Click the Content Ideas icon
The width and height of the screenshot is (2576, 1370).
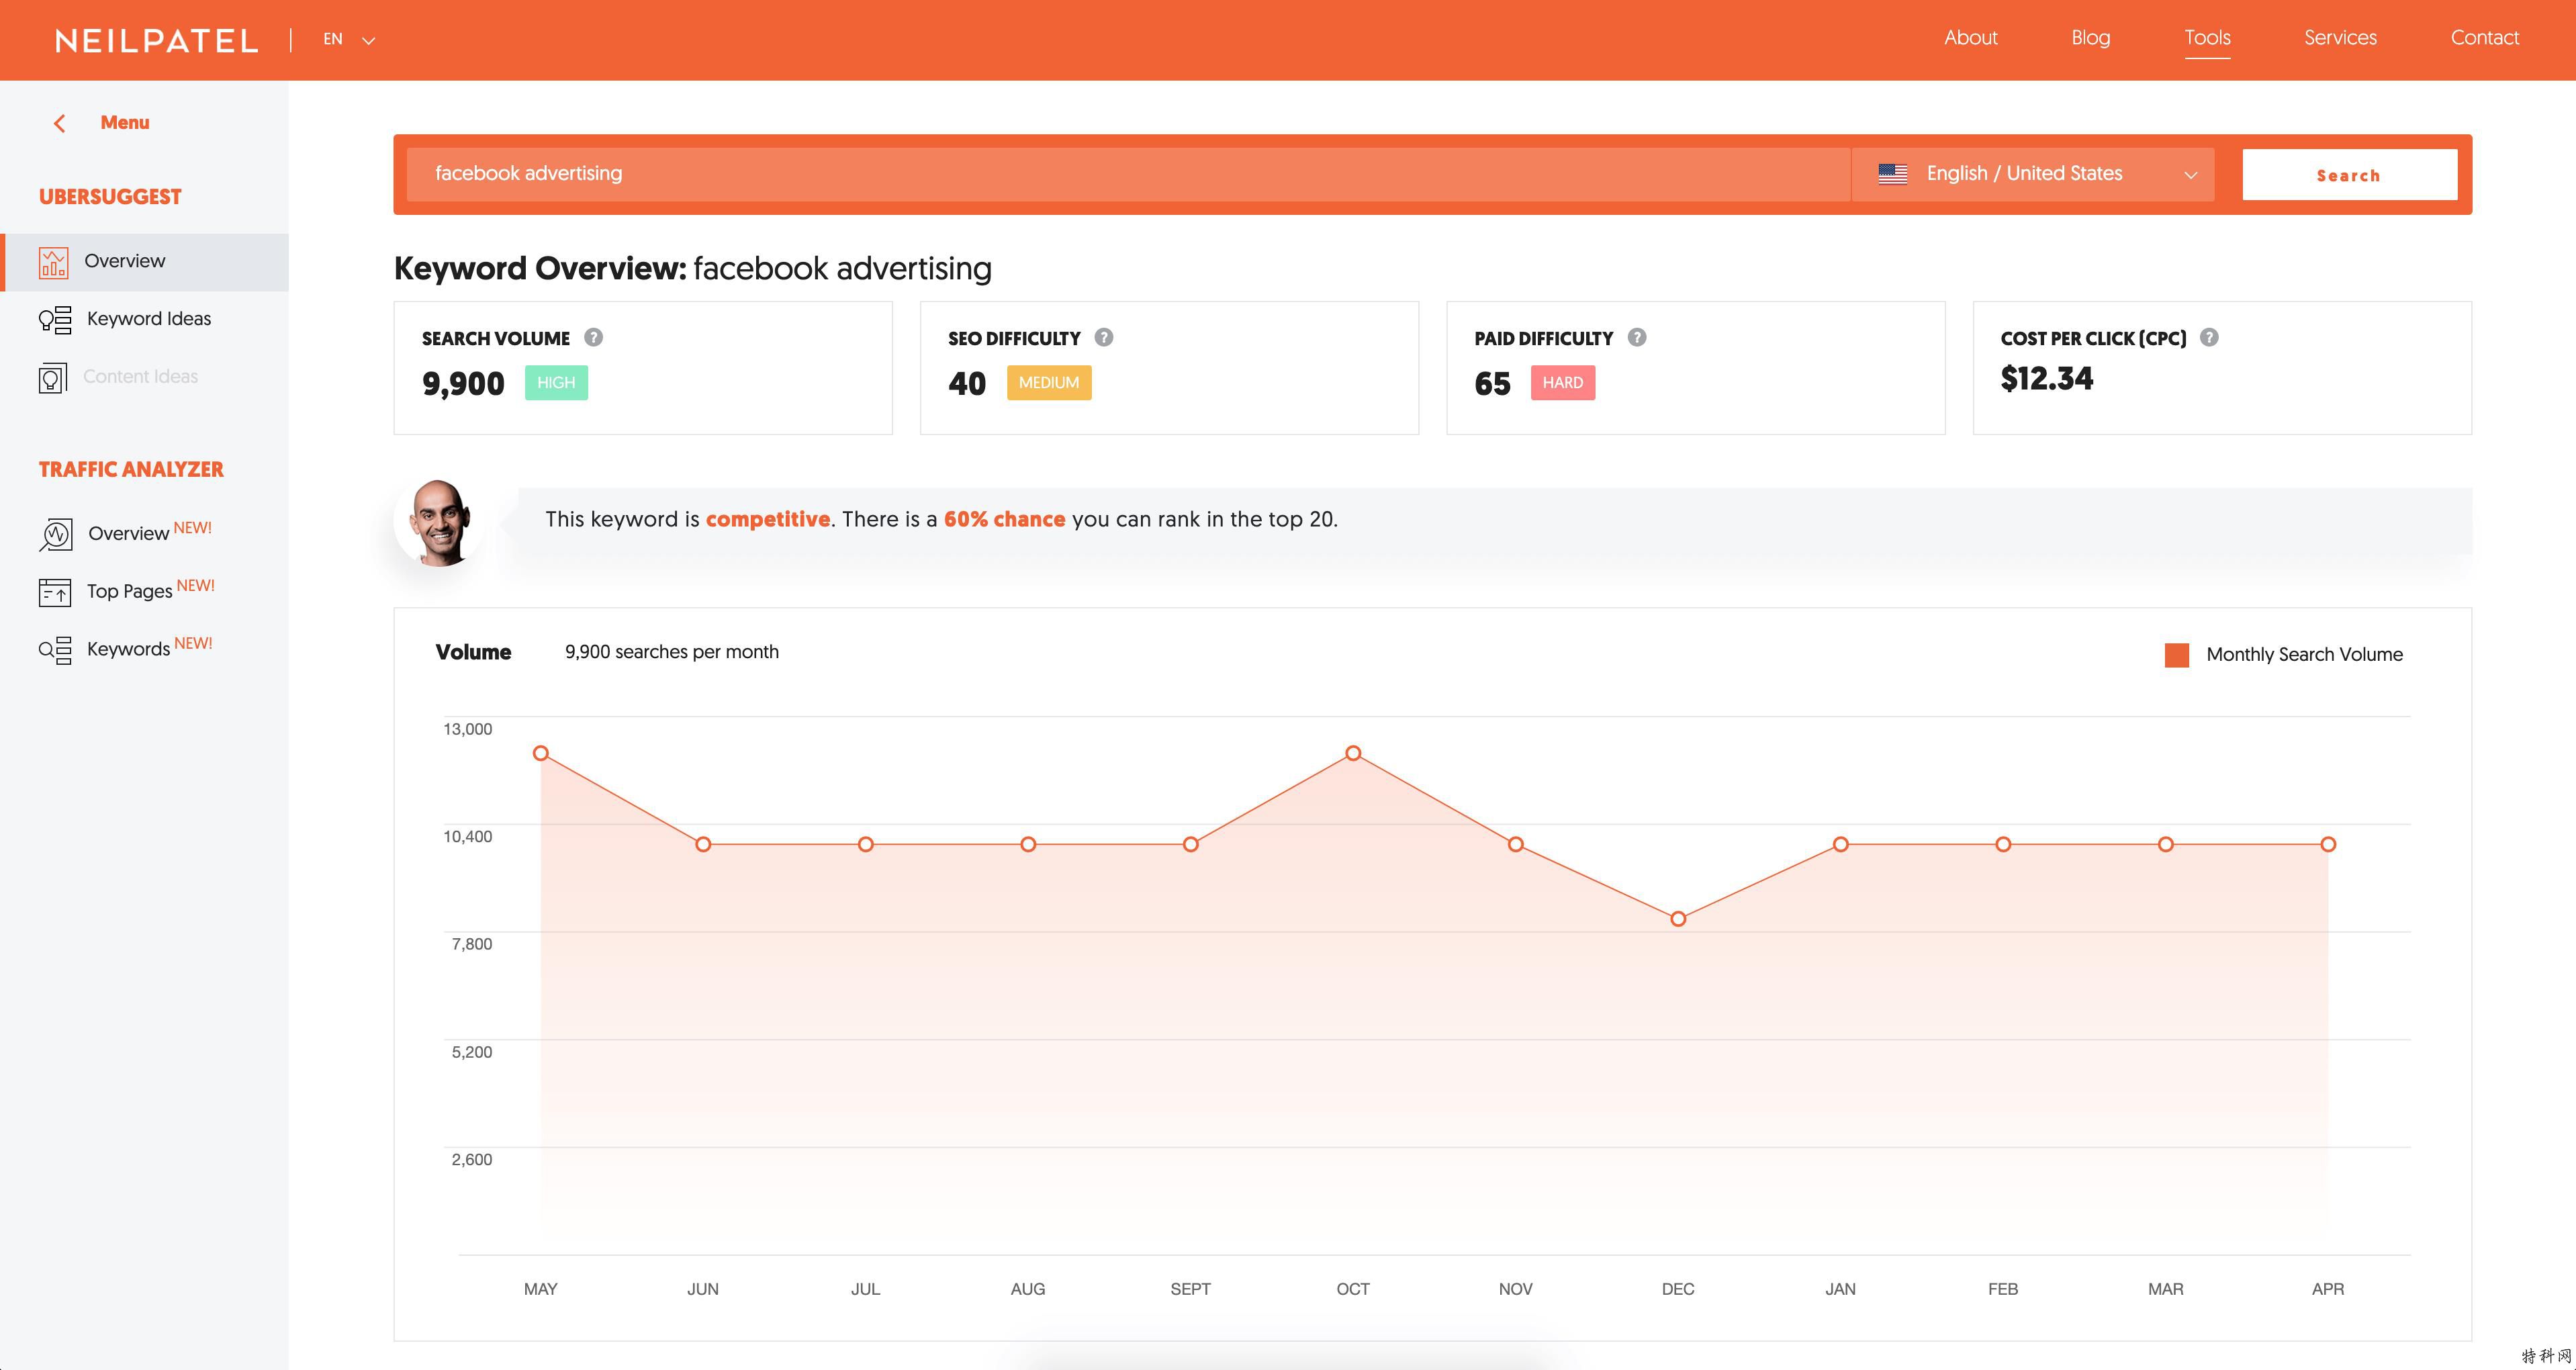[x=53, y=378]
